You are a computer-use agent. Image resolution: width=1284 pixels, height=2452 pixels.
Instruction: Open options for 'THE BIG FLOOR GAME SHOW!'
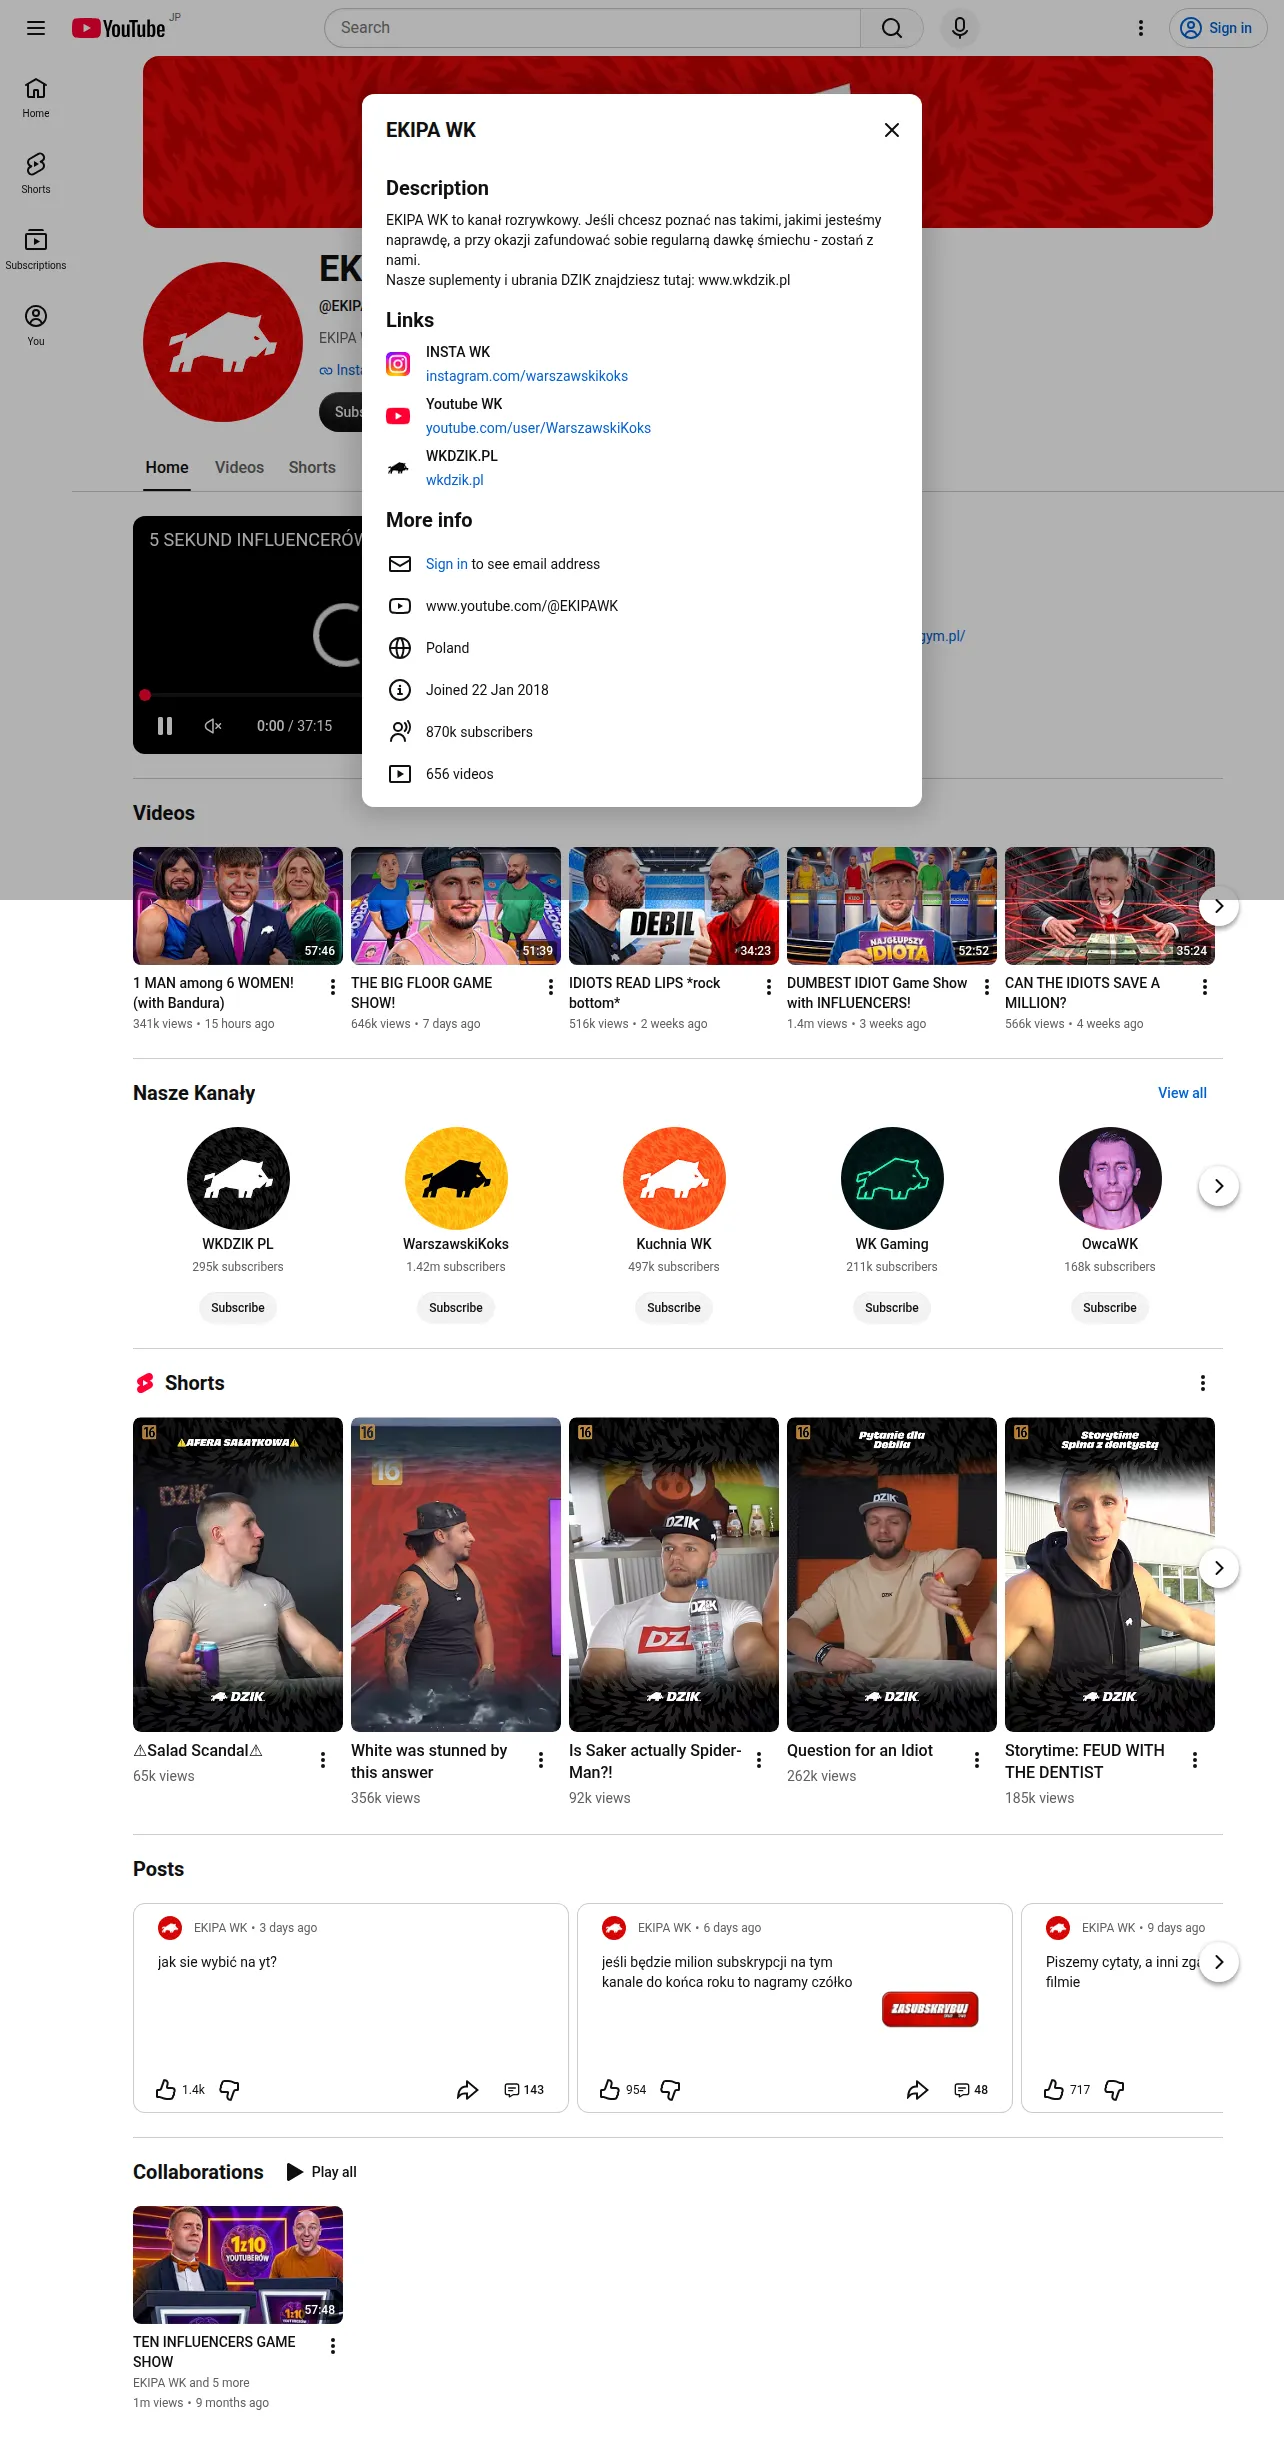[x=551, y=987]
